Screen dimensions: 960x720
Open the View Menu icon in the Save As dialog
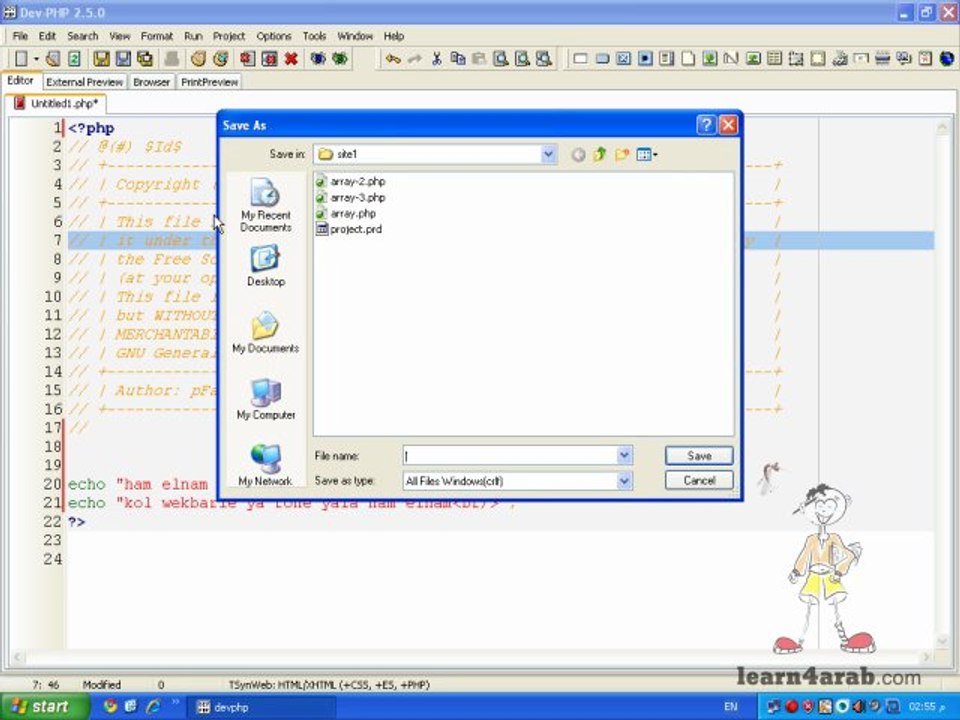point(647,154)
